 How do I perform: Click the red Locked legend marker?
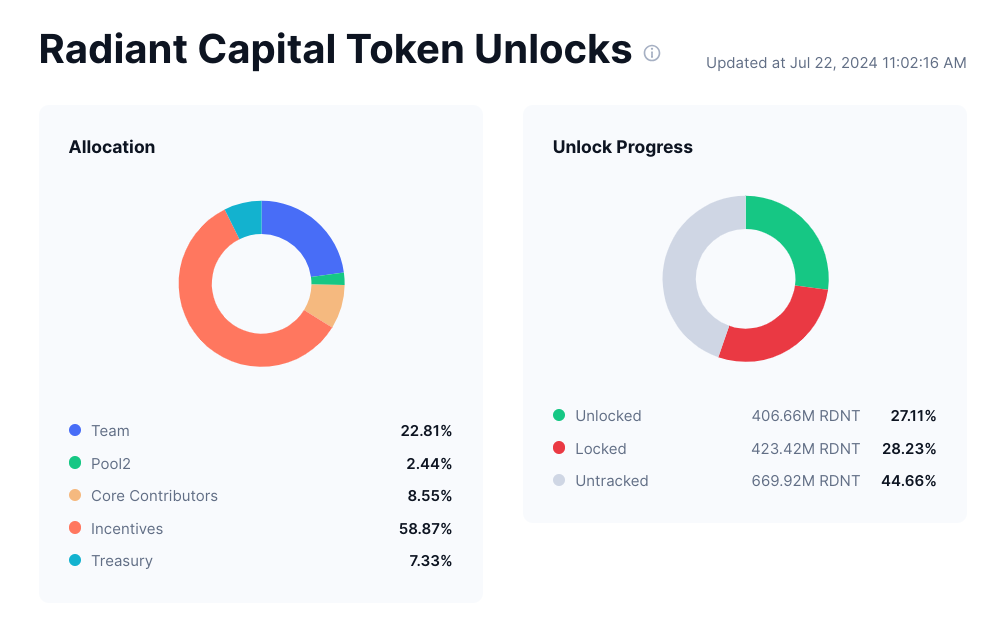(x=558, y=448)
